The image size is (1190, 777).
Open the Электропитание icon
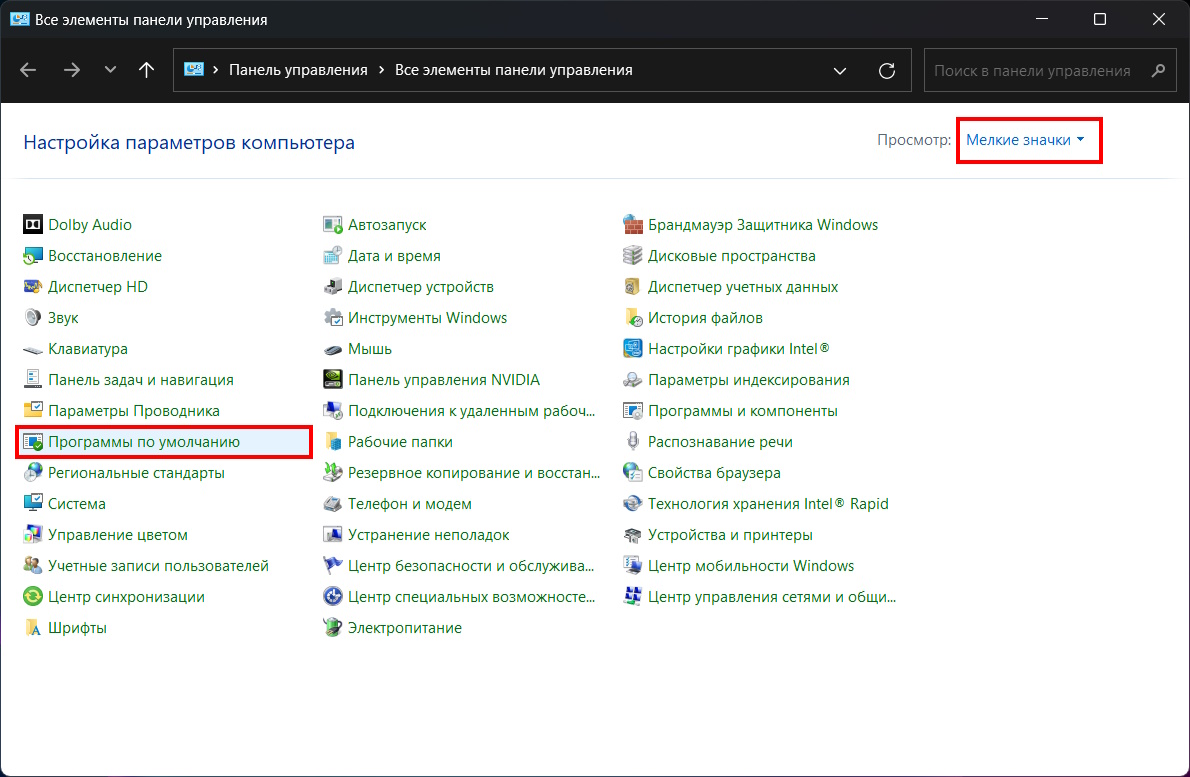332,628
